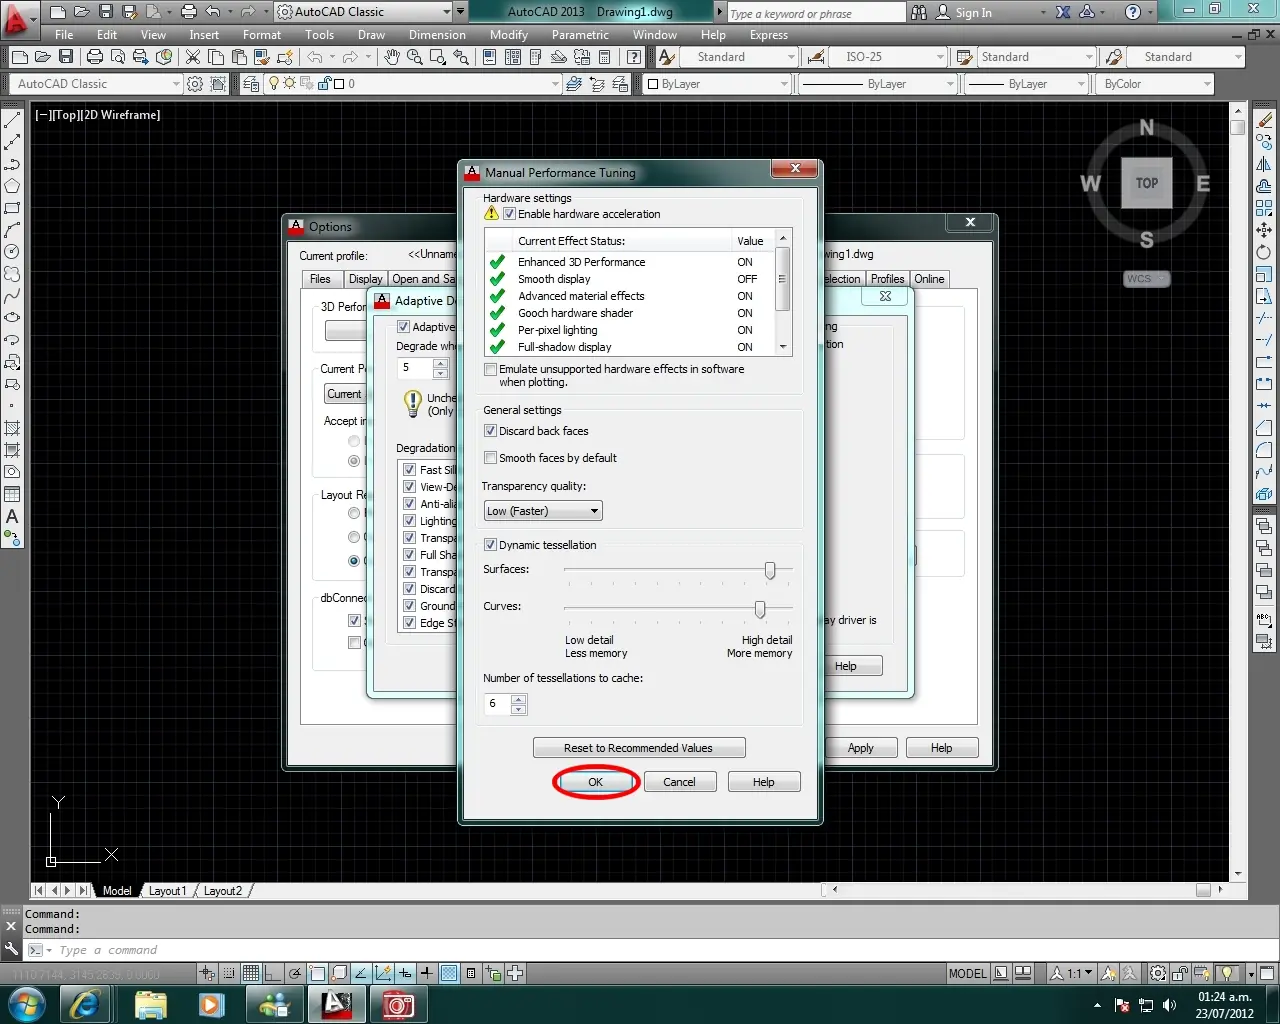1280x1024 pixels.
Task: Select the Table tool in Draw toolbar
Action: click(x=12, y=494)
